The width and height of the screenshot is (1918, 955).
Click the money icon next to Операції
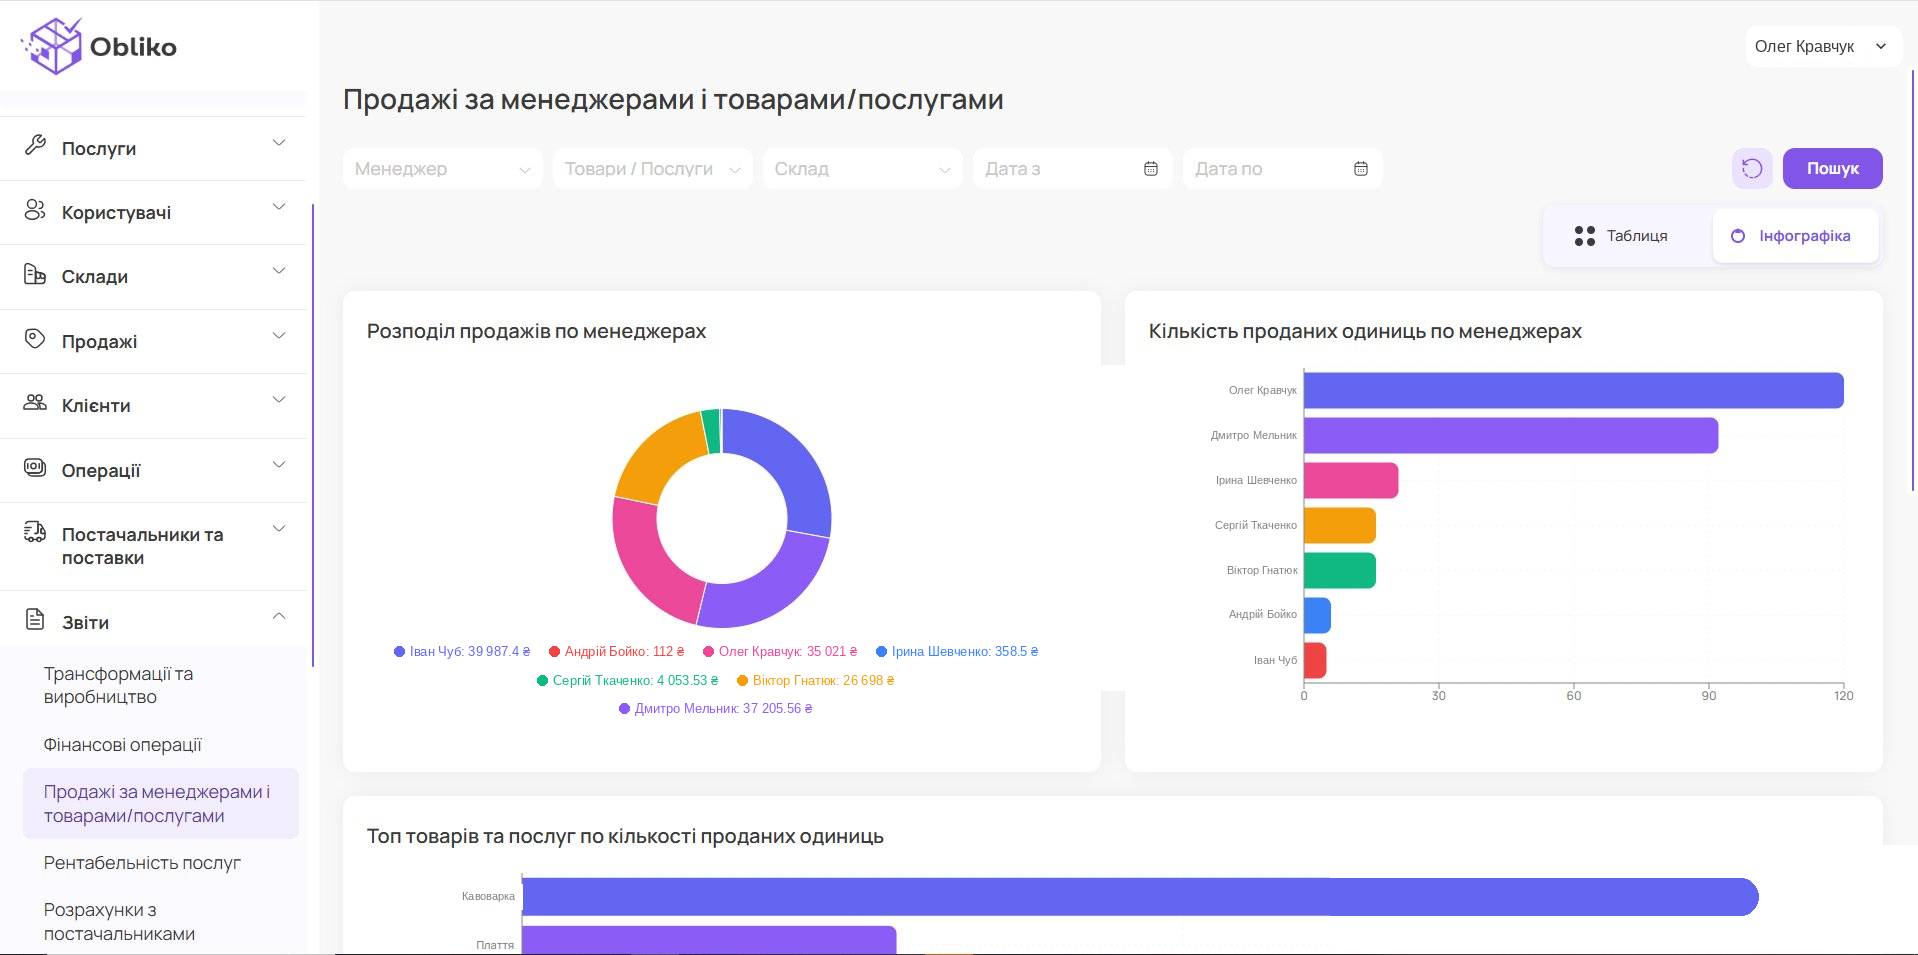pos(35,467)
